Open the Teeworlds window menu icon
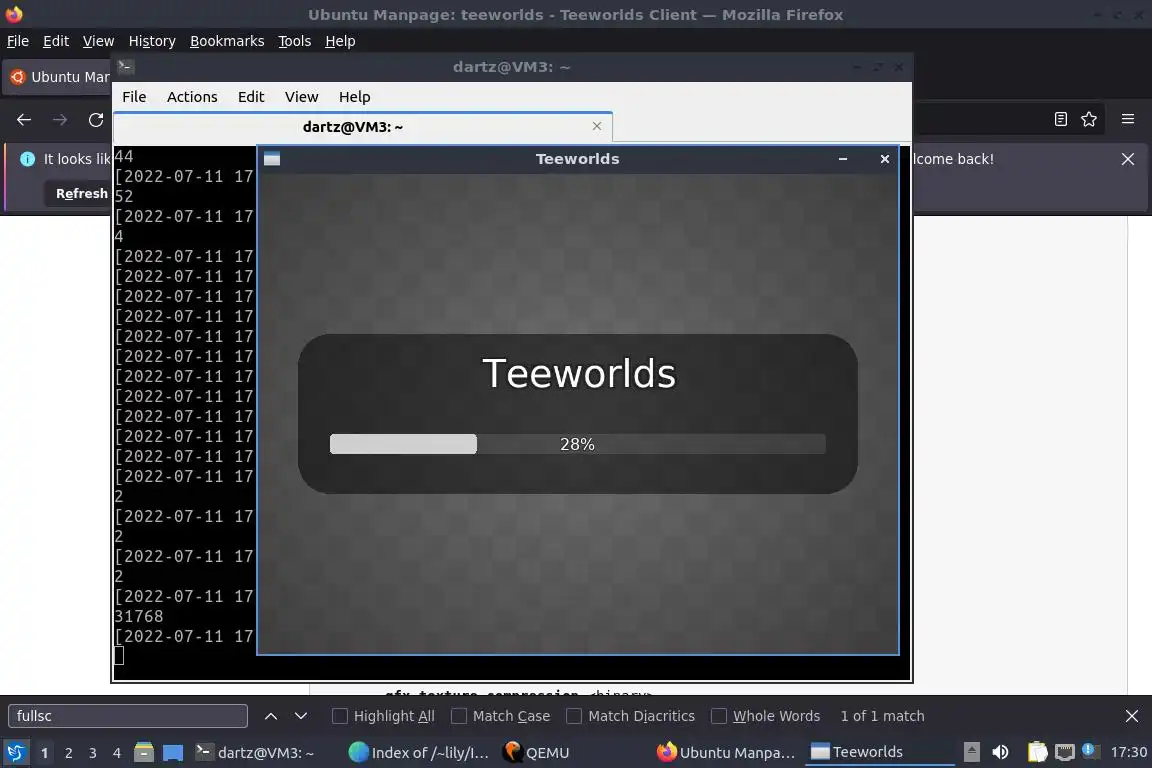 (272, 159)
